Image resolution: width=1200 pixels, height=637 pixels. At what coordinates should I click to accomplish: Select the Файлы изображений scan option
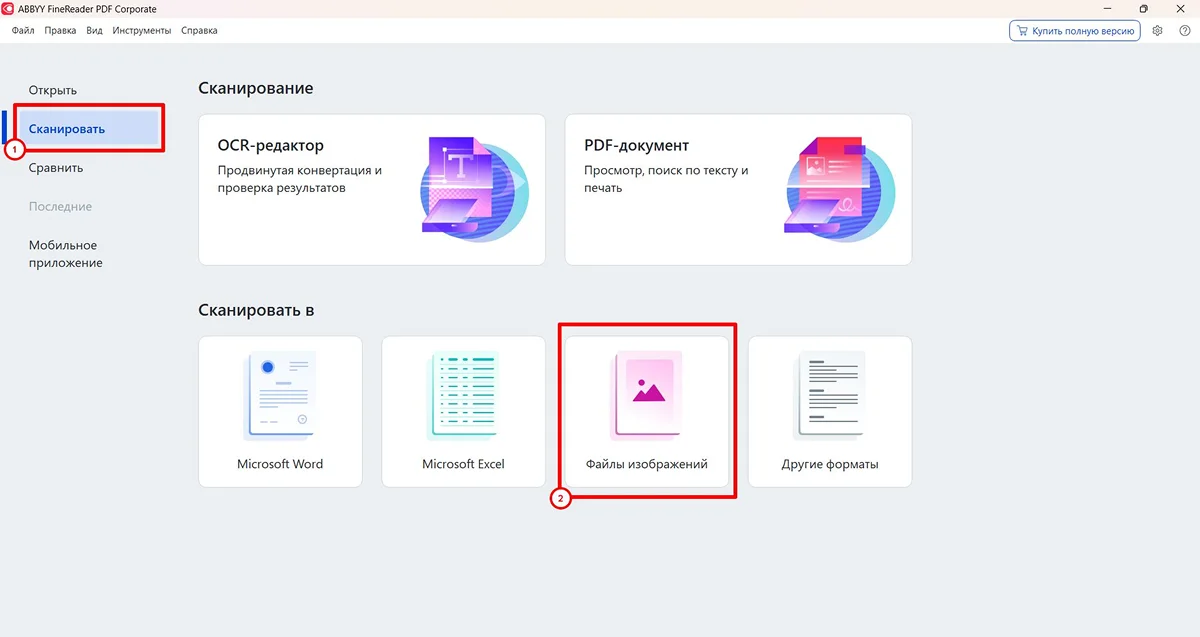(x=646, y=411)
